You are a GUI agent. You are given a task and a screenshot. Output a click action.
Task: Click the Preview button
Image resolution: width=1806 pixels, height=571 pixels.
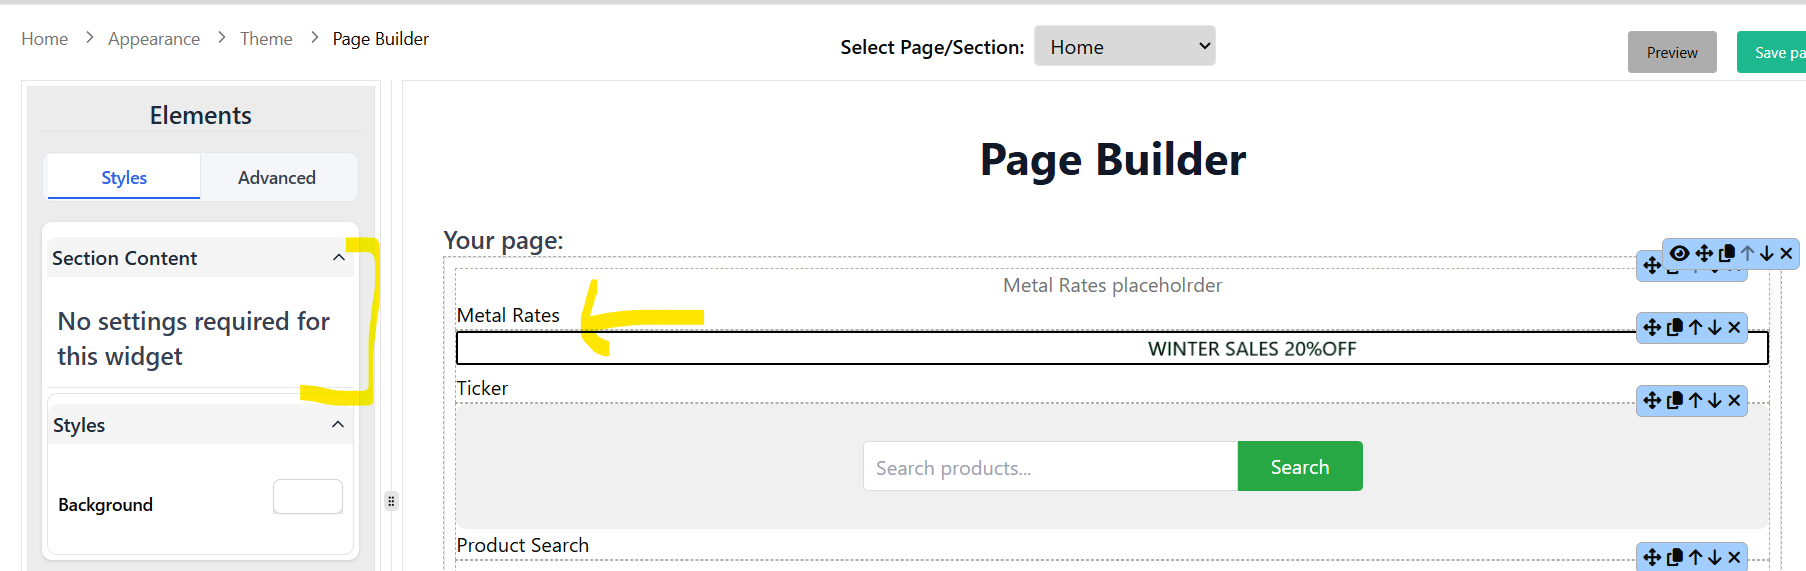tap(1672, 52)
